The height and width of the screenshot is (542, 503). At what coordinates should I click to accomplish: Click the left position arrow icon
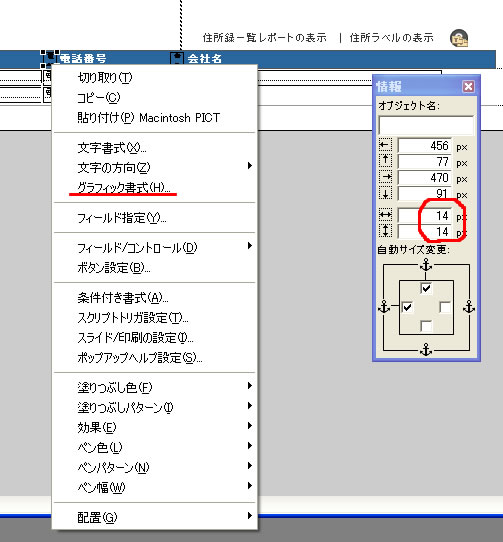coord(385,145)
